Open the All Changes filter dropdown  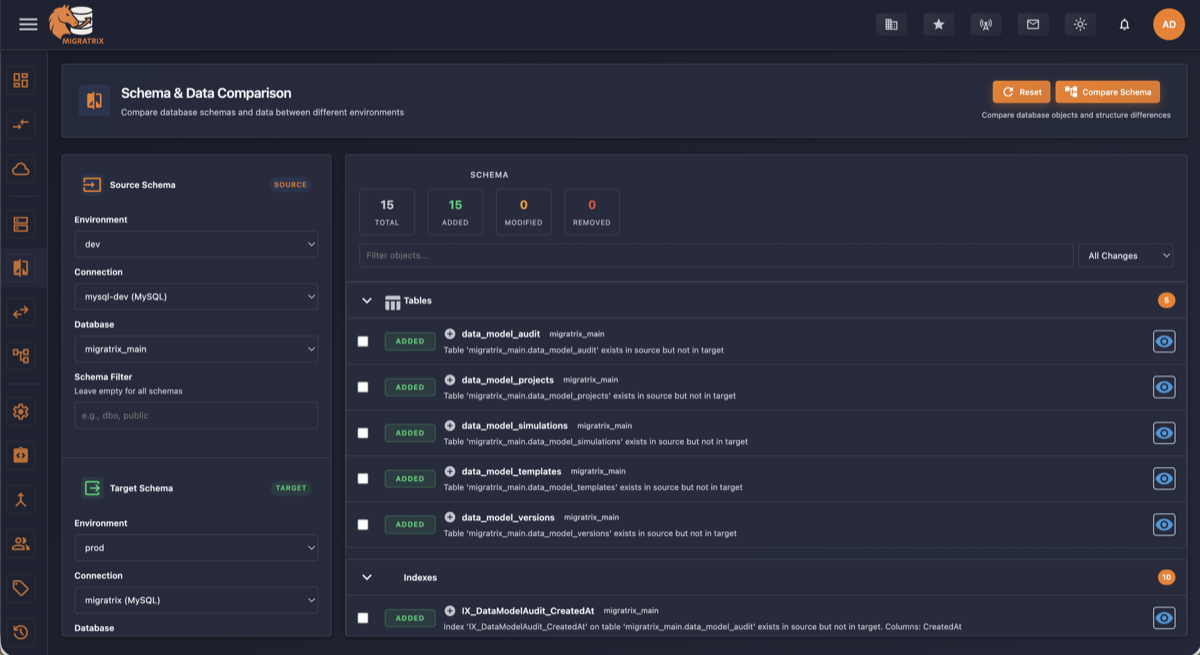pyautogui.click(x=1126, y=255)
